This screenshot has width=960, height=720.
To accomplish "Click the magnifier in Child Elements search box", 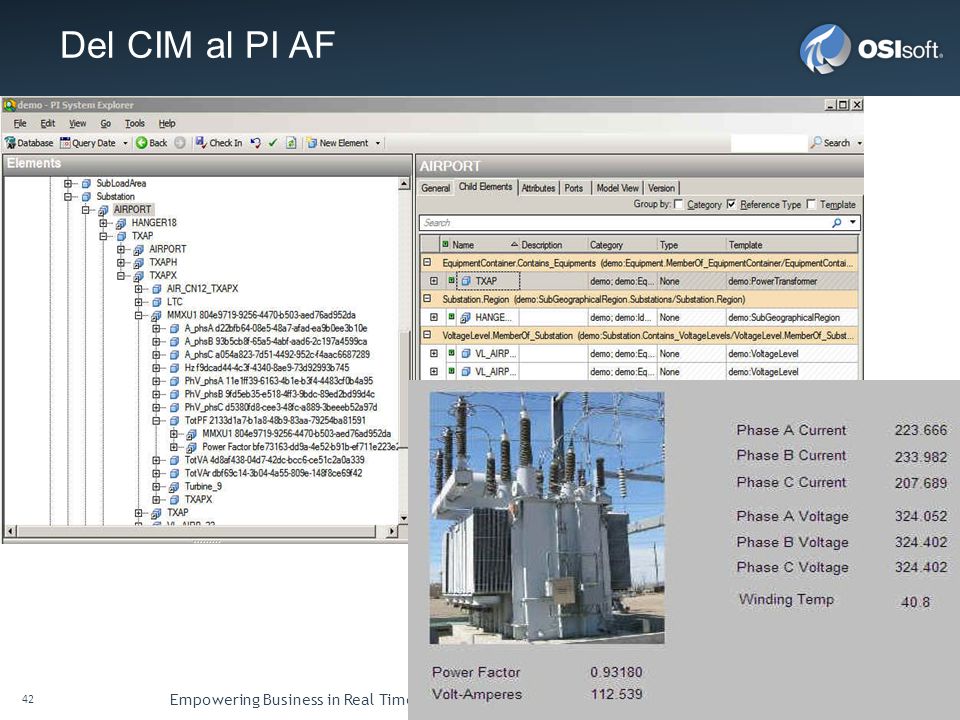I will click(836, 223).
